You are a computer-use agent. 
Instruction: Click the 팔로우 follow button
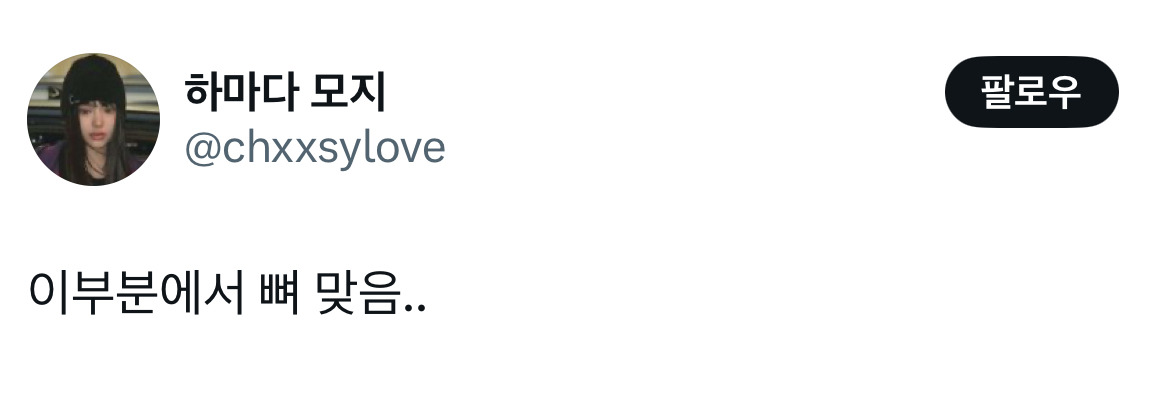[1031, 92]
